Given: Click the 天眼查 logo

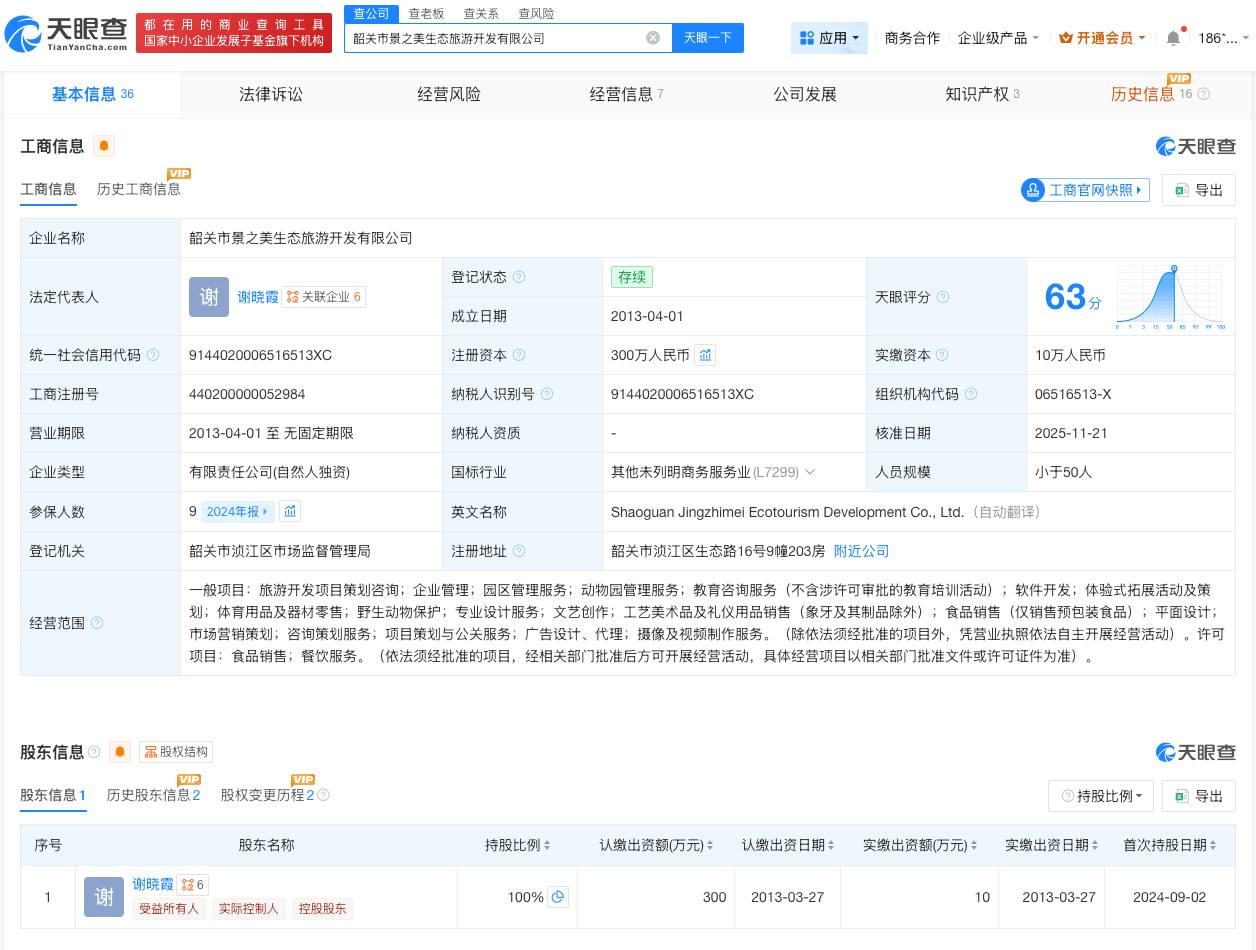Looking at the screenshot, I should coord(62,33).
